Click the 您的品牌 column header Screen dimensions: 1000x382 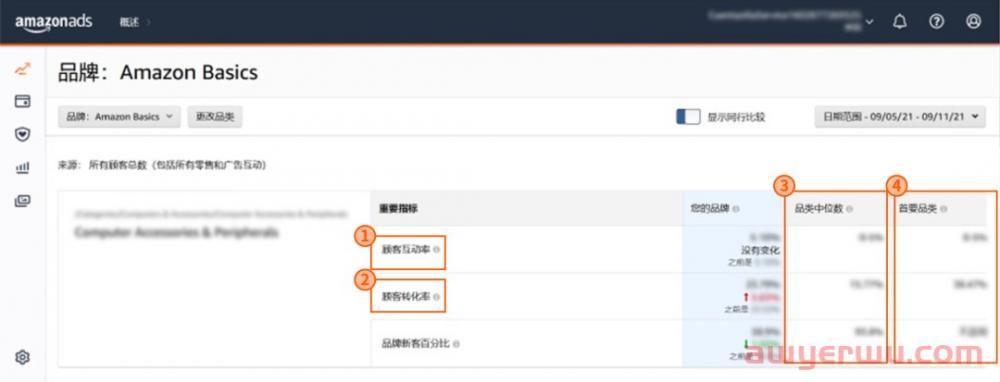point(710,209)
